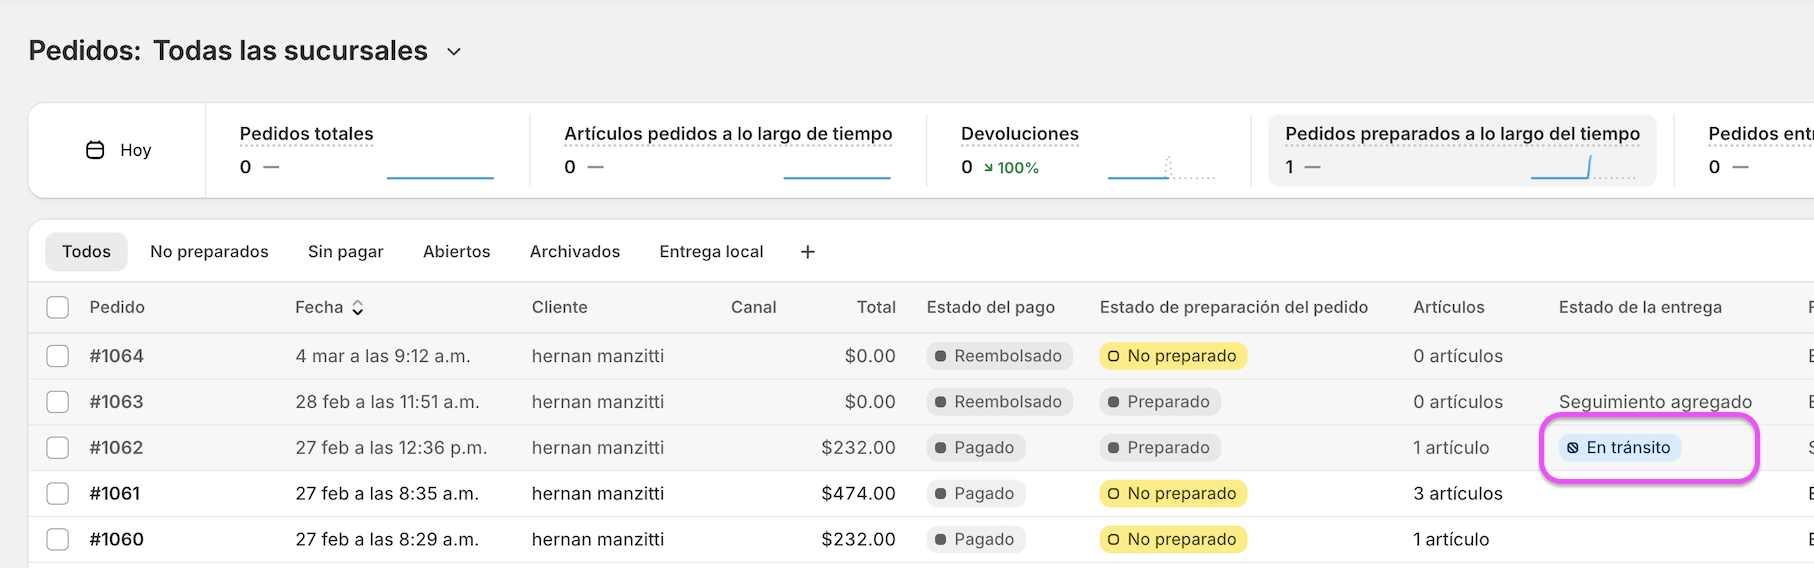This screenshot has height=568, width=1814.
Task: Open the Devoluciones metric card
Action: click(1088, 150)
